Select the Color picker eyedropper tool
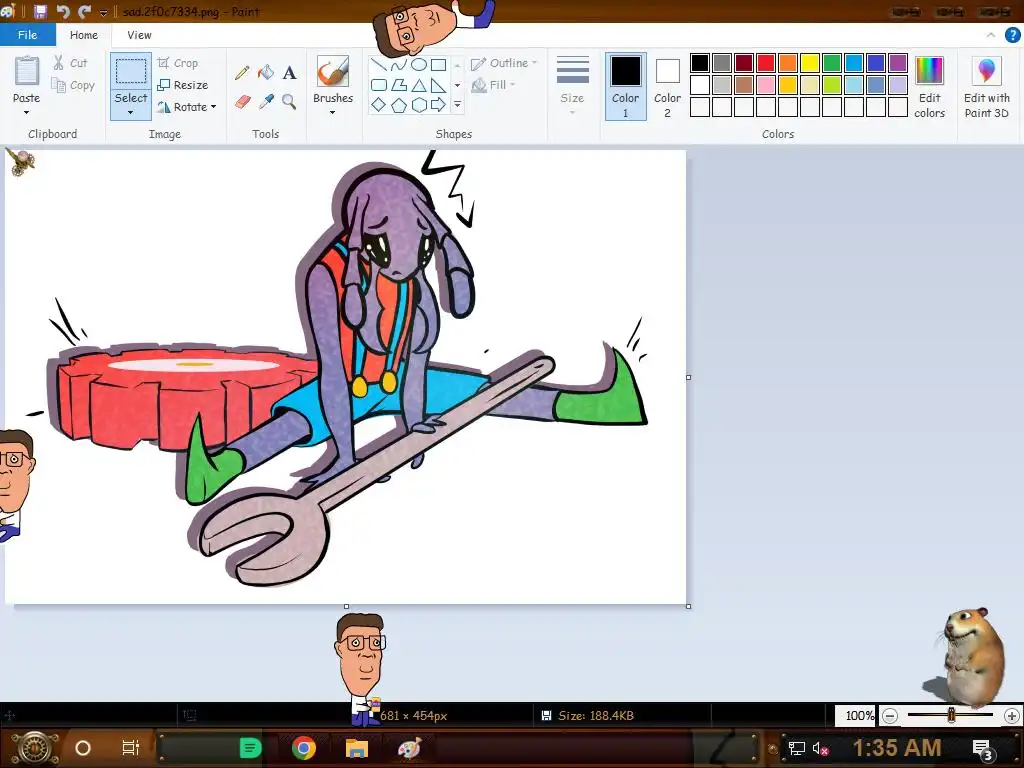The image size is (1024, 768). [266, 102]
